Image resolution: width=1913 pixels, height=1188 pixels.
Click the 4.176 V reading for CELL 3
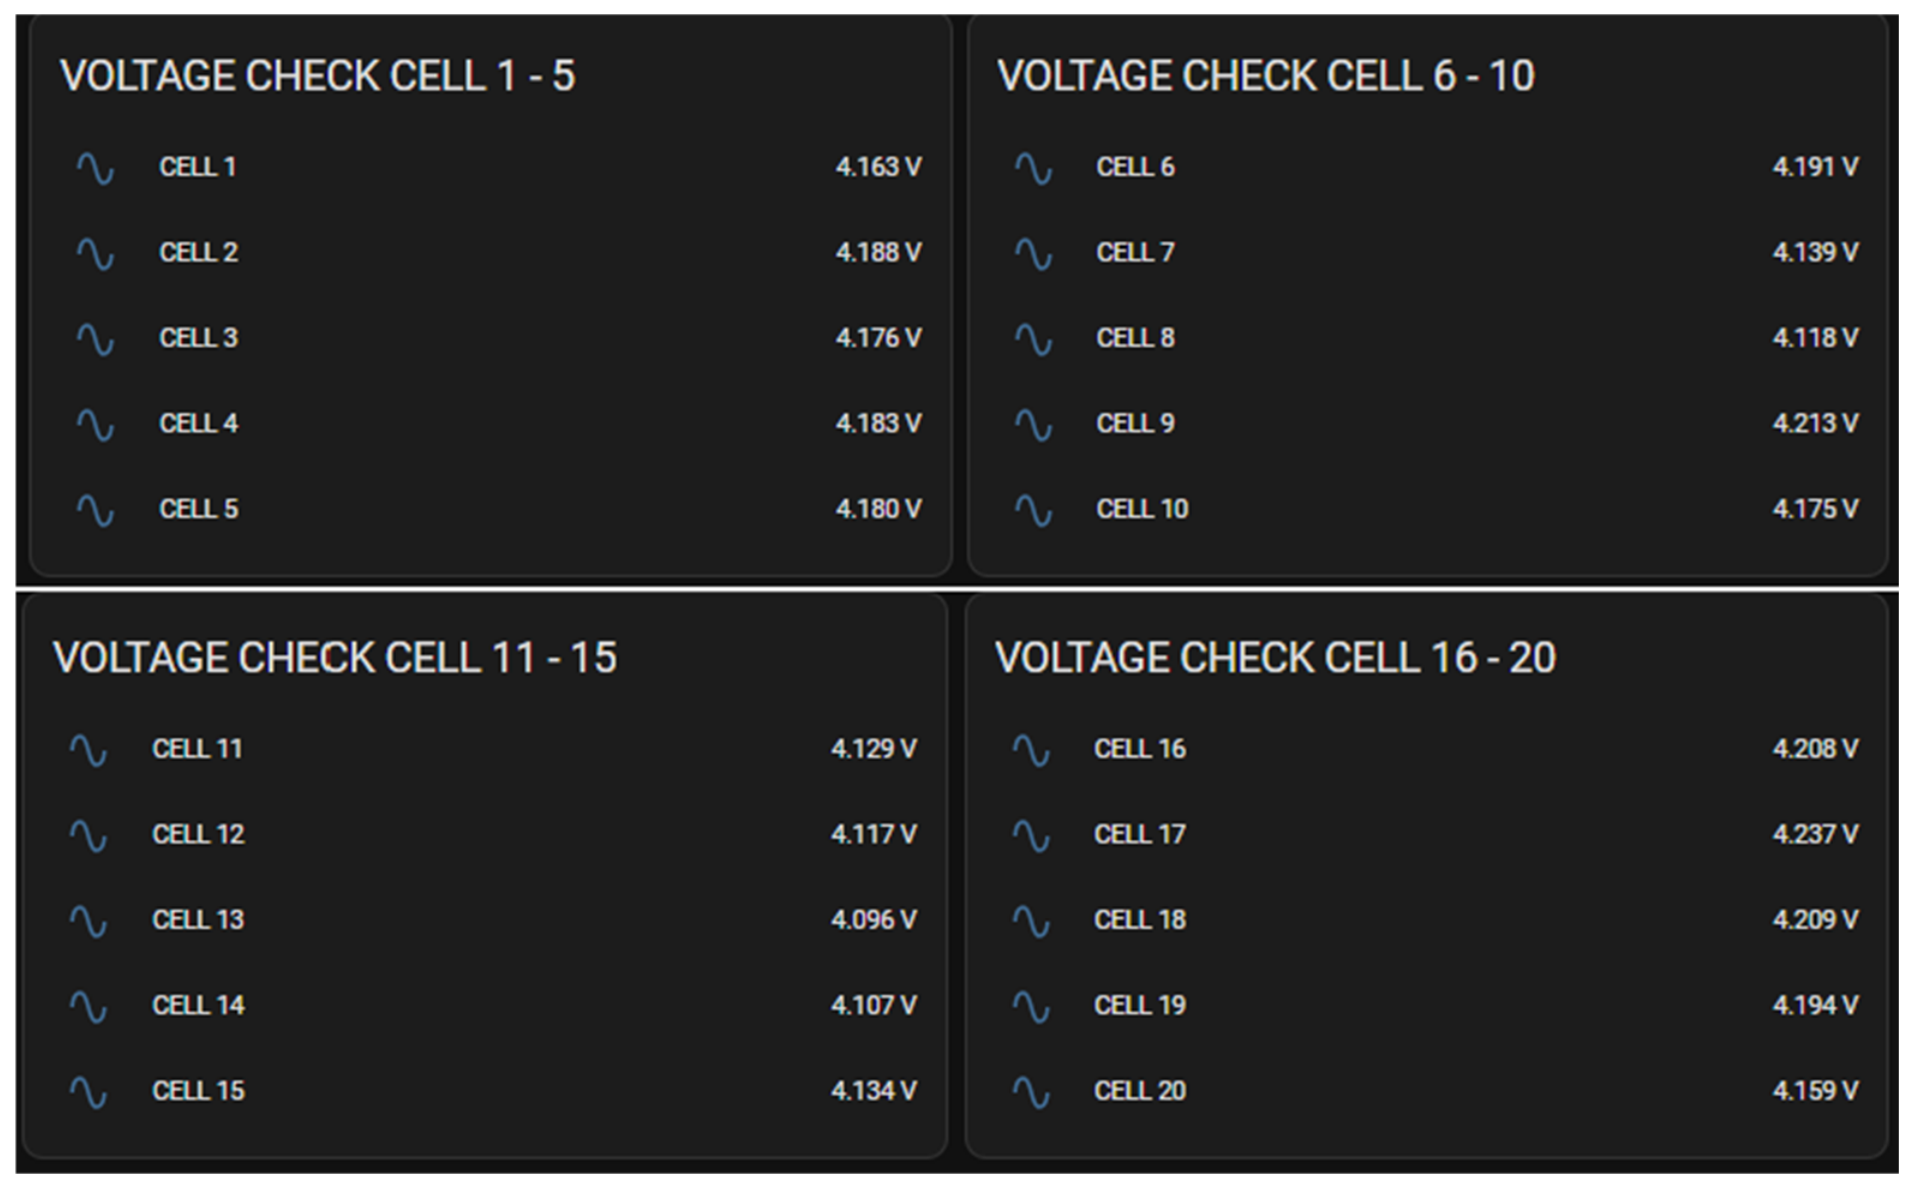pos(878,338)
